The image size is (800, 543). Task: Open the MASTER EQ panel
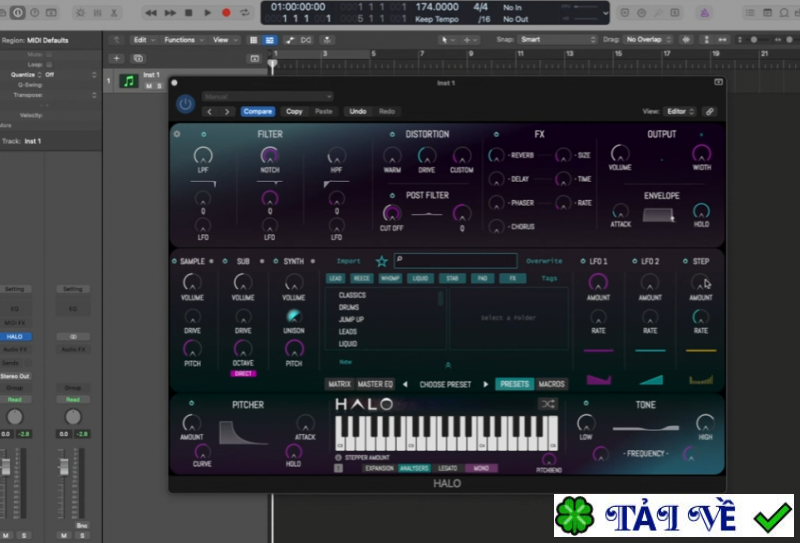click(376, 384)
